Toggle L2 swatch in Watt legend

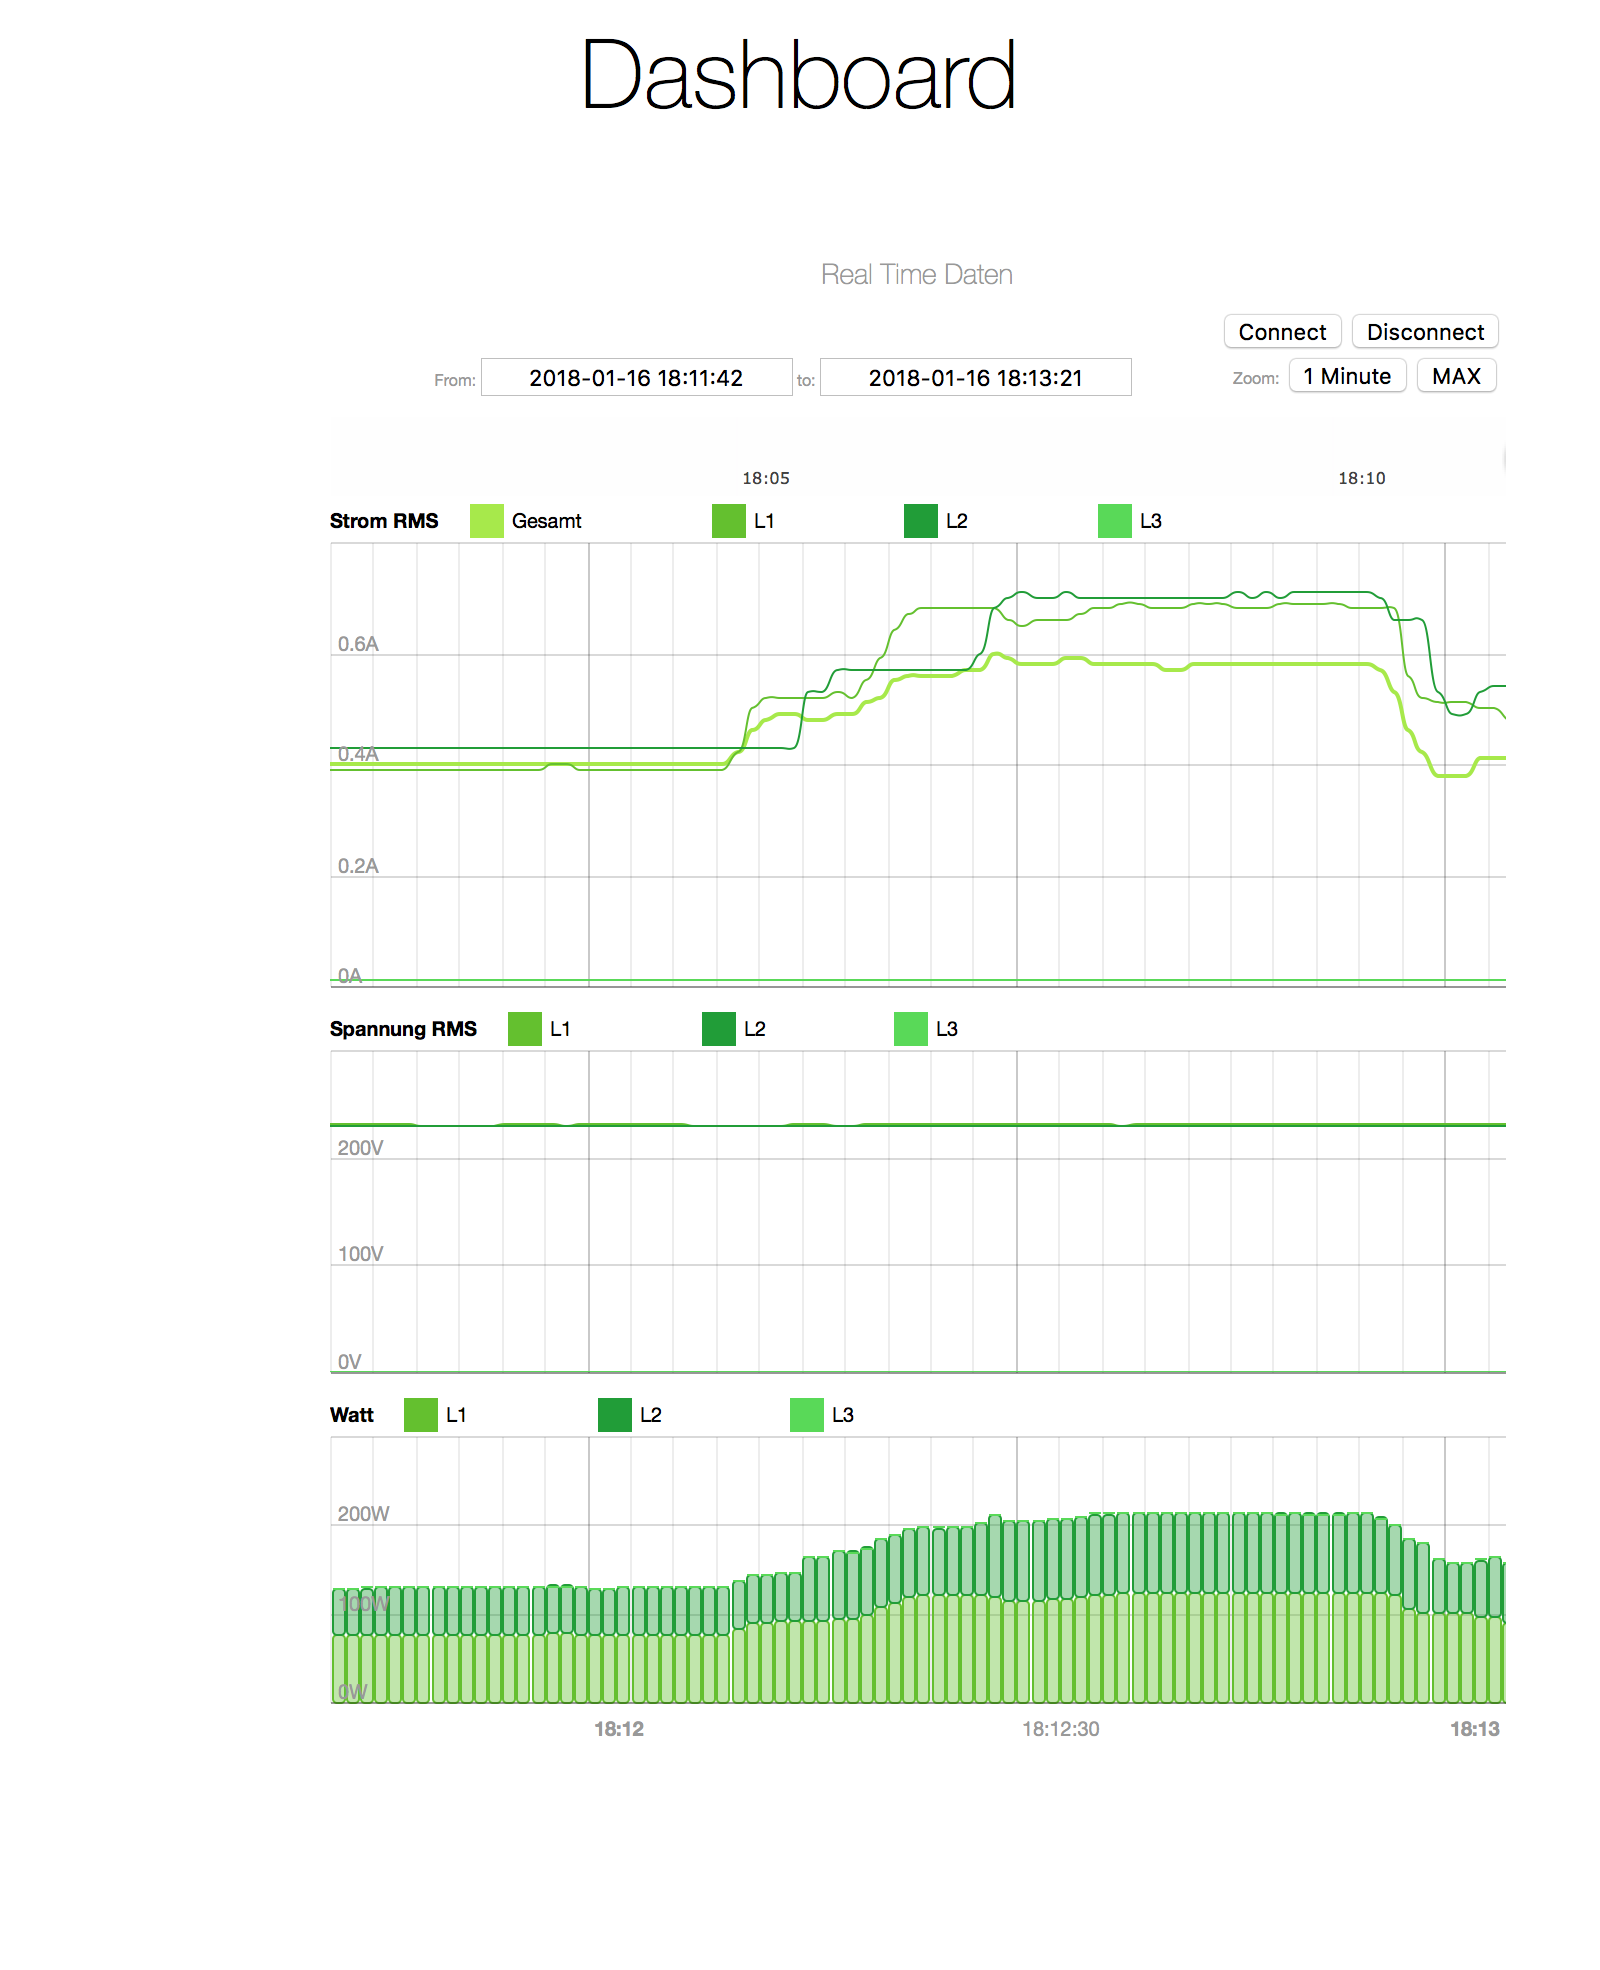click(x=615, y=1415)
